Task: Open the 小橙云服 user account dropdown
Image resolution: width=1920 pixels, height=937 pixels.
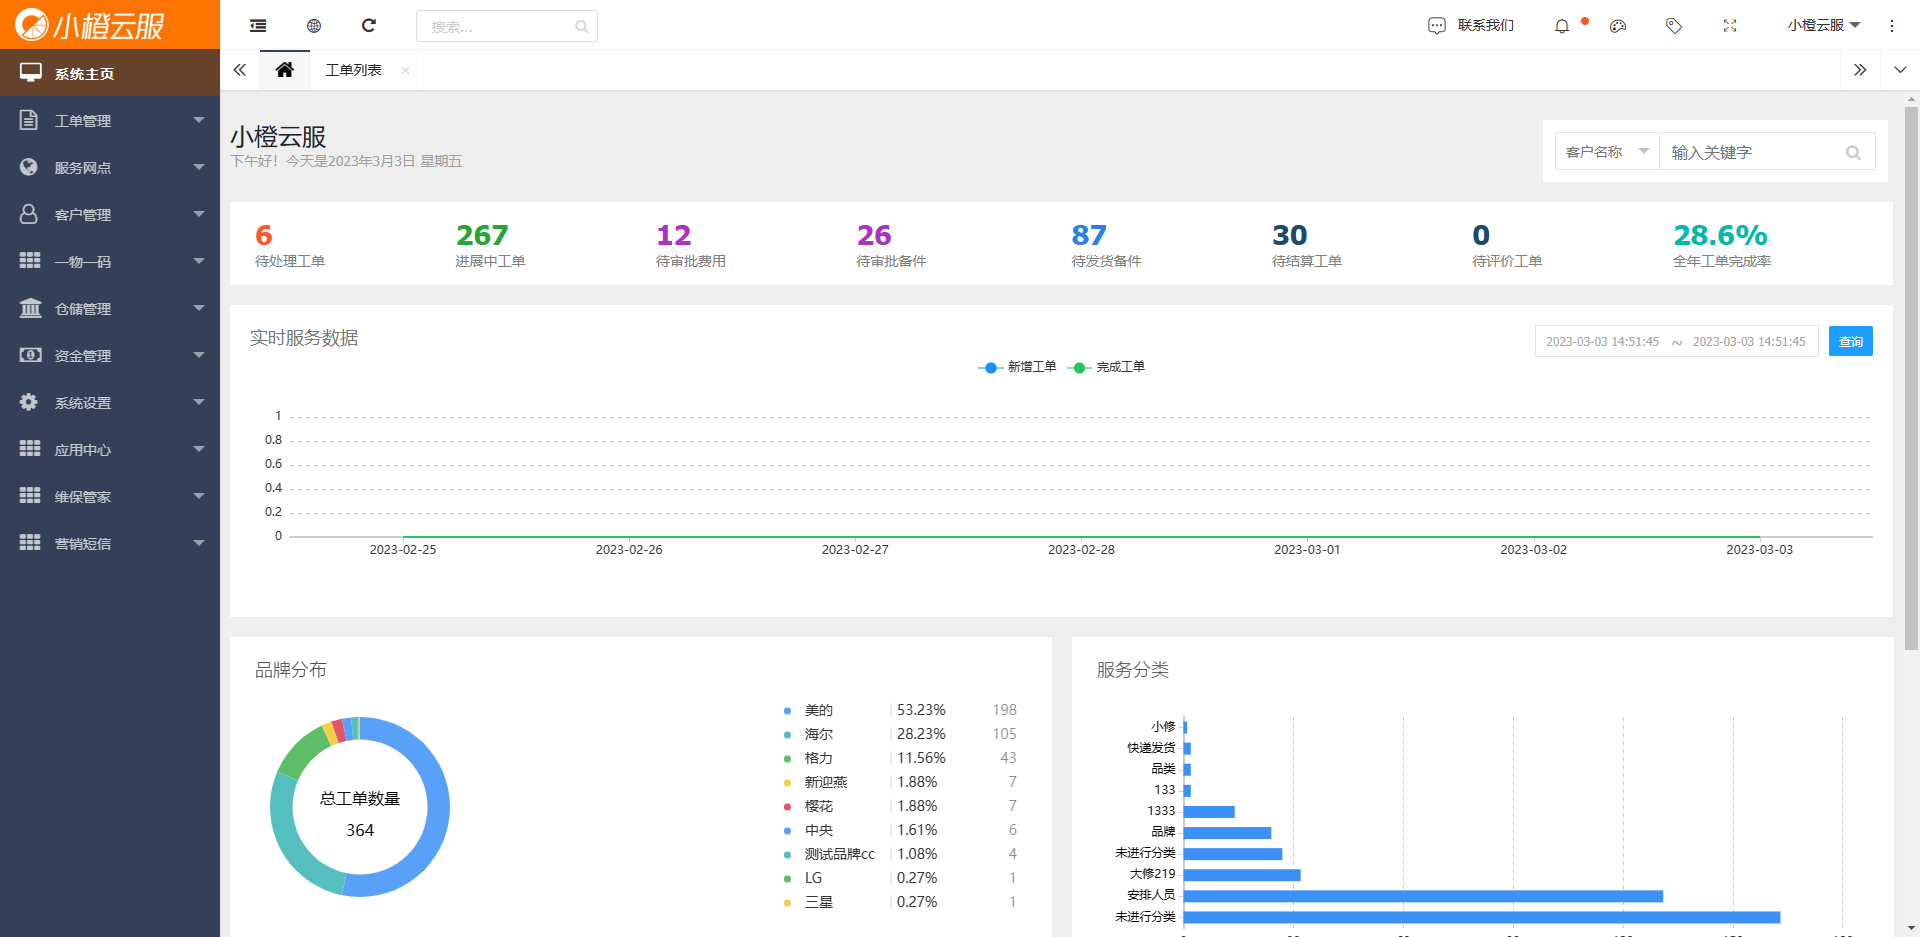Action: 1823,26
